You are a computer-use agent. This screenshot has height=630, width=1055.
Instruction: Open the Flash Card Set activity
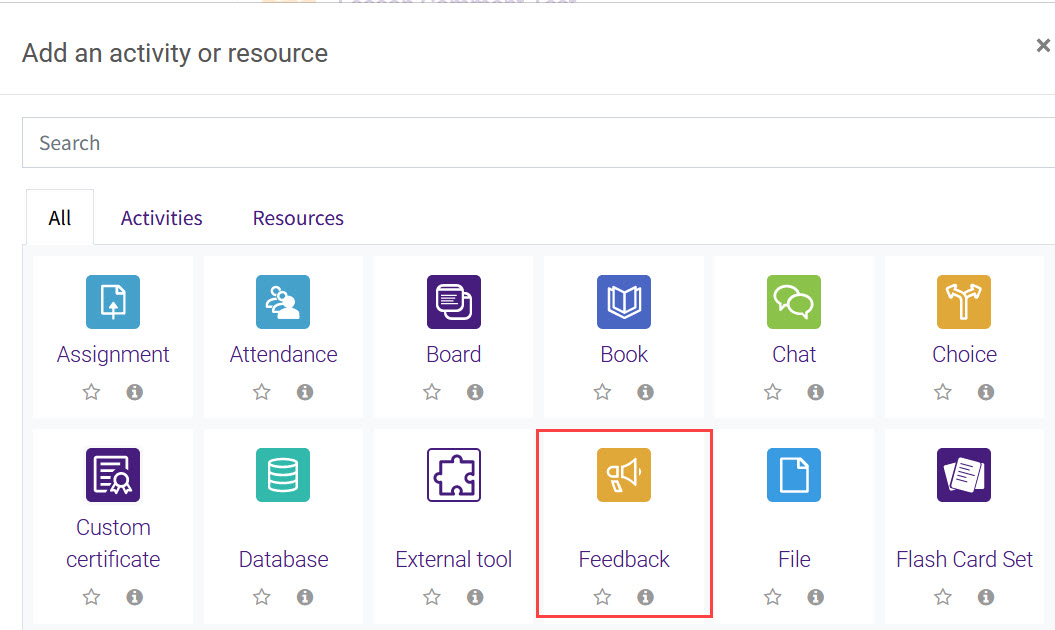pyautogui.click(x=963, y=475)
